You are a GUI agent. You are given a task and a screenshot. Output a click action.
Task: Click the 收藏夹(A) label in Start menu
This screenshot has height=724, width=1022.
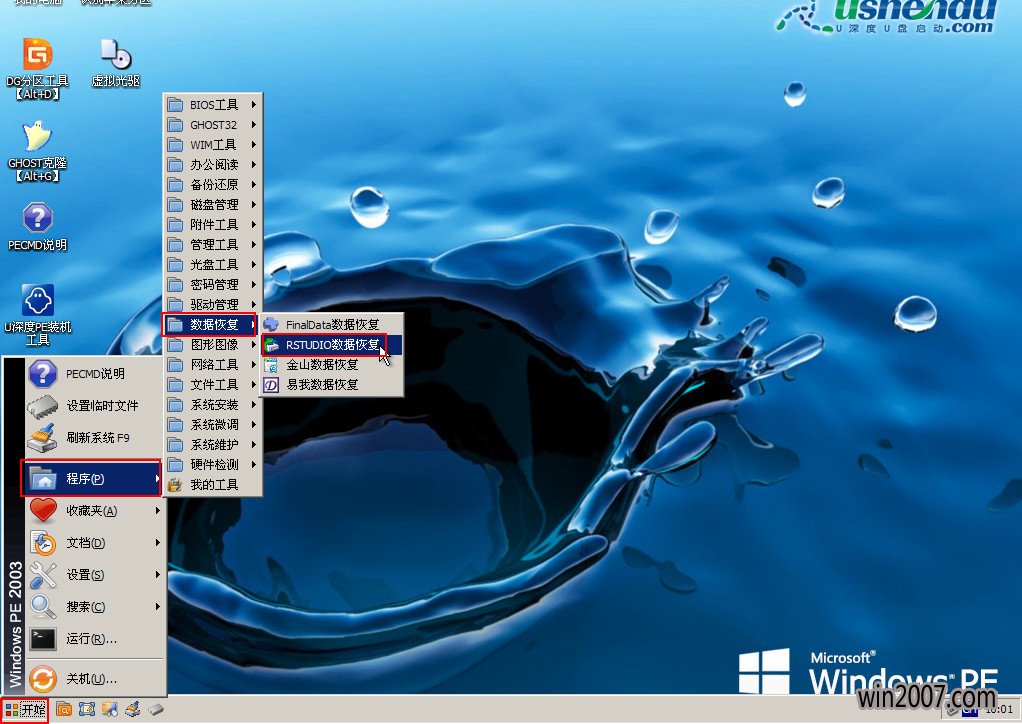91,511
